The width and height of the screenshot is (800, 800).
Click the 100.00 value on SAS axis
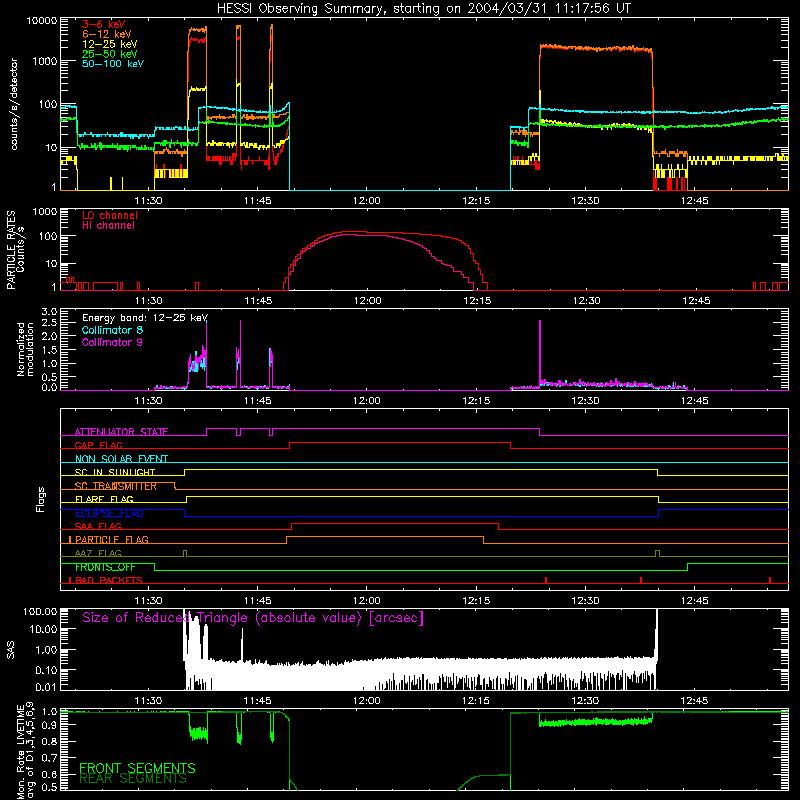(40, 611)
